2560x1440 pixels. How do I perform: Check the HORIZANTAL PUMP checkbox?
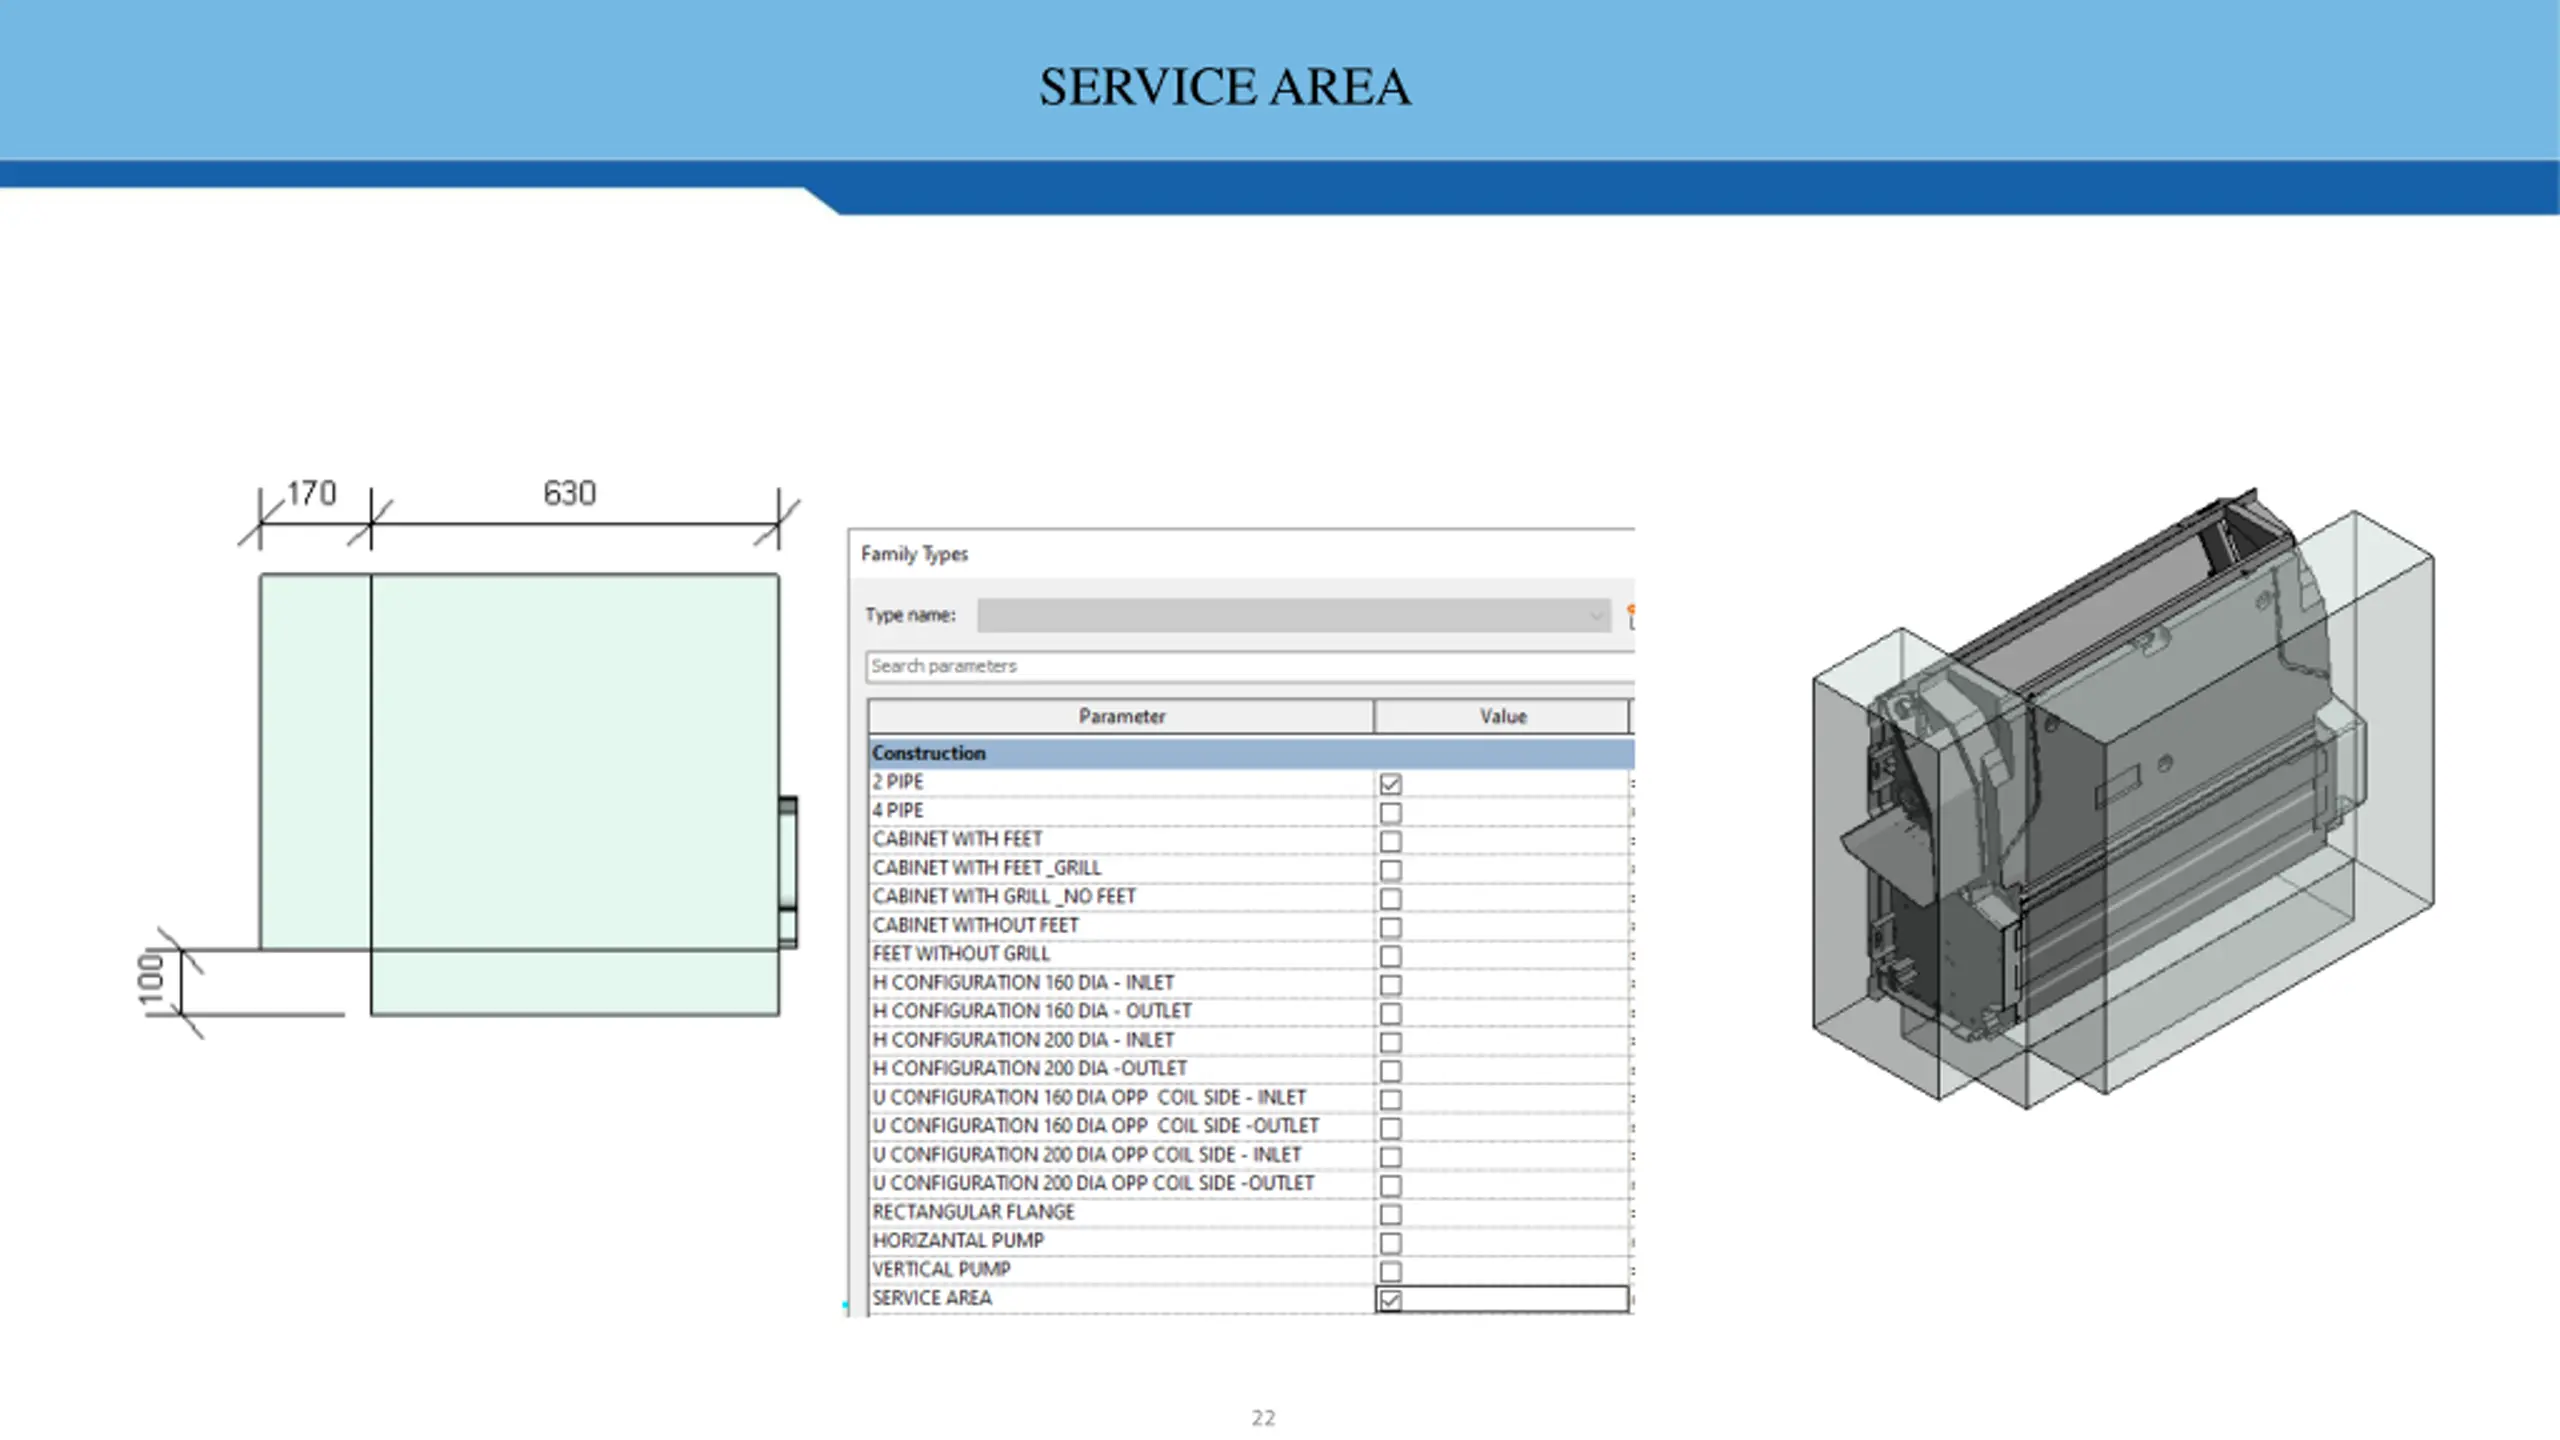click(x=1390, y=1243)
